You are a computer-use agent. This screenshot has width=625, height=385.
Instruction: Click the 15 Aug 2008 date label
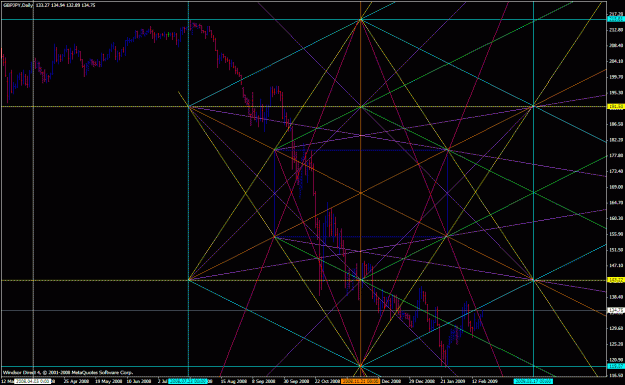point(234,381)
